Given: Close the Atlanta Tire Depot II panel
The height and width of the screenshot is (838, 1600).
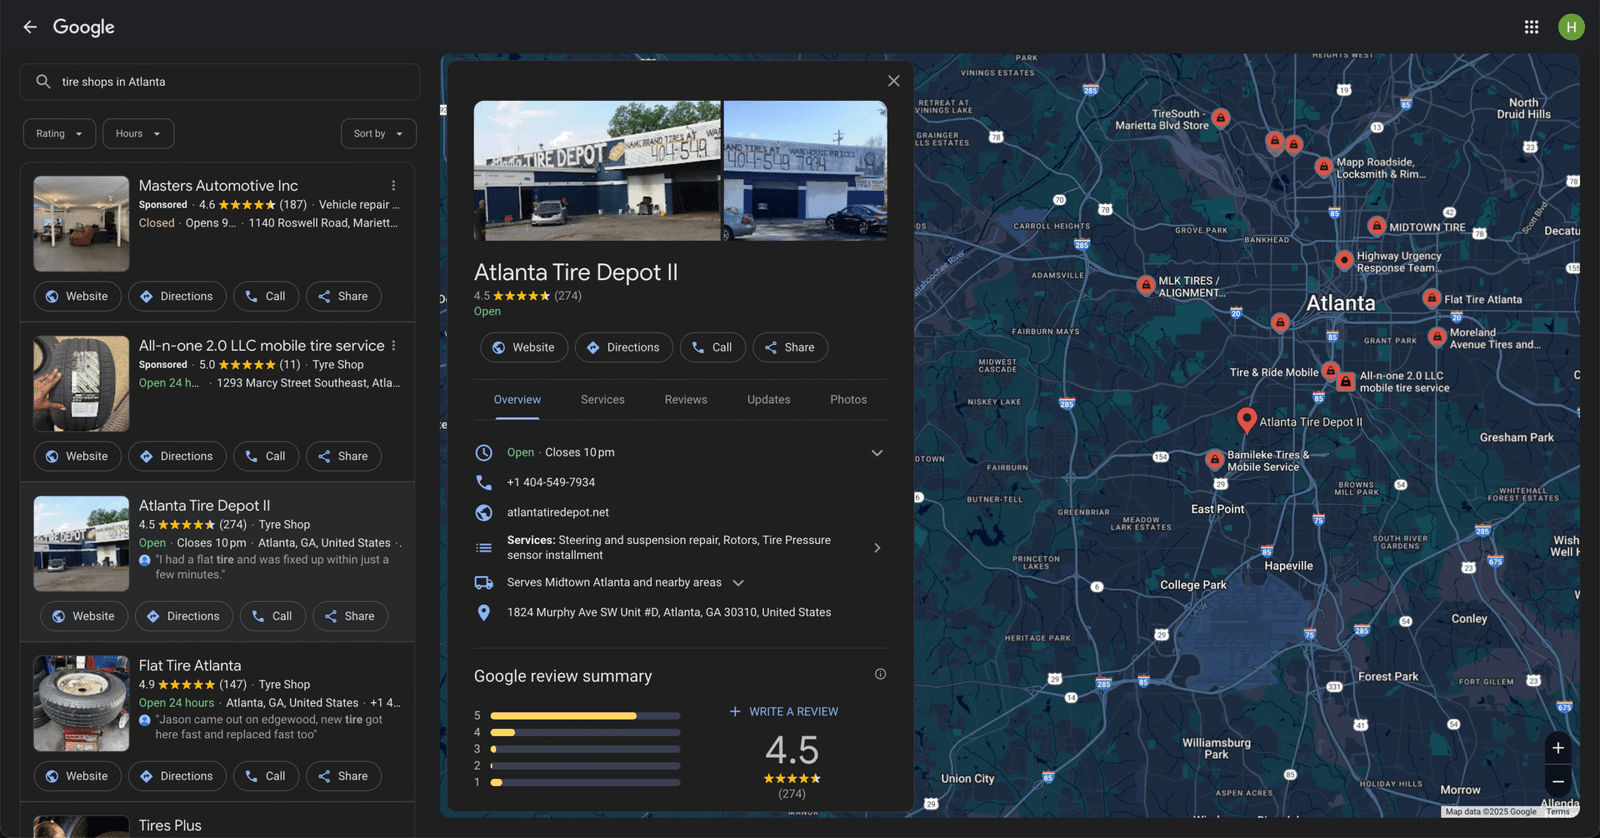Looking at the screenshot, I should point(894,81).
